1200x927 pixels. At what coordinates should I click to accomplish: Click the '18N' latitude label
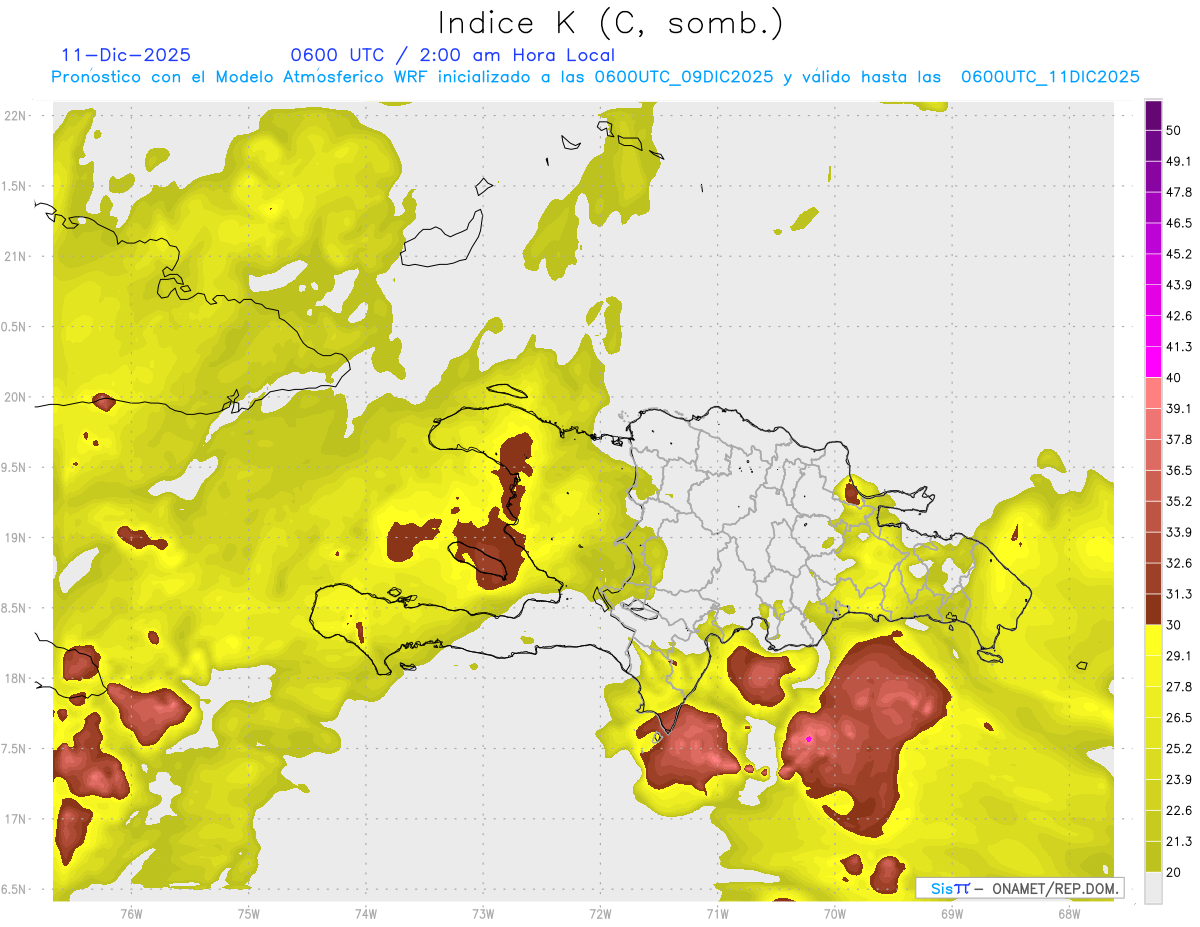pos(15,678)
